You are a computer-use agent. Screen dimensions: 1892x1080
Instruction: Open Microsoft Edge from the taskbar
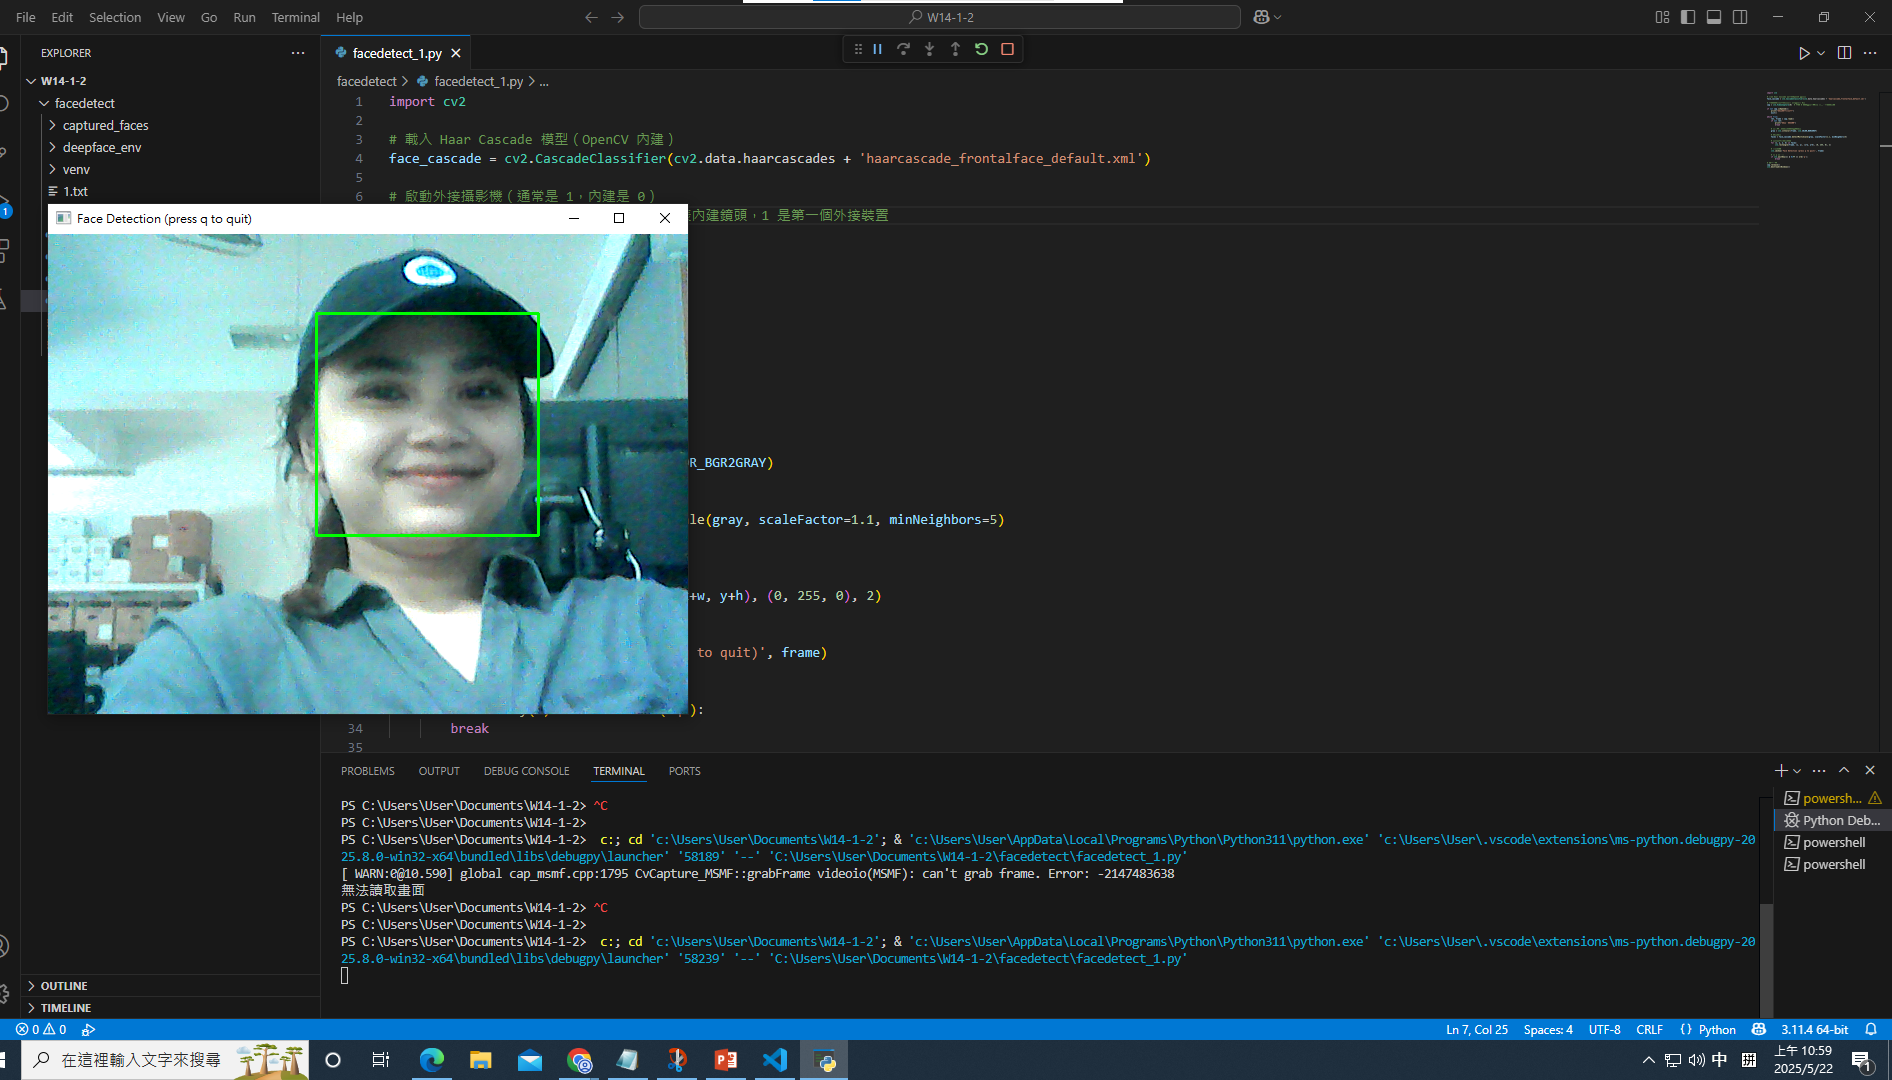point(431,1060)
